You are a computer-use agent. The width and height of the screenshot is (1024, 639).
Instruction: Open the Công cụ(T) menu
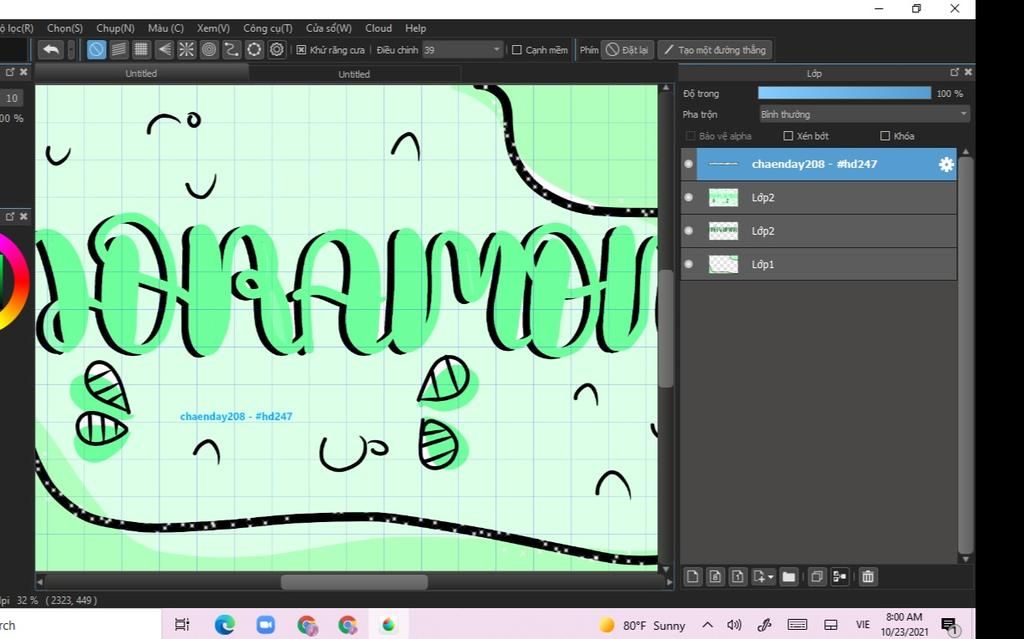point(268,28)
